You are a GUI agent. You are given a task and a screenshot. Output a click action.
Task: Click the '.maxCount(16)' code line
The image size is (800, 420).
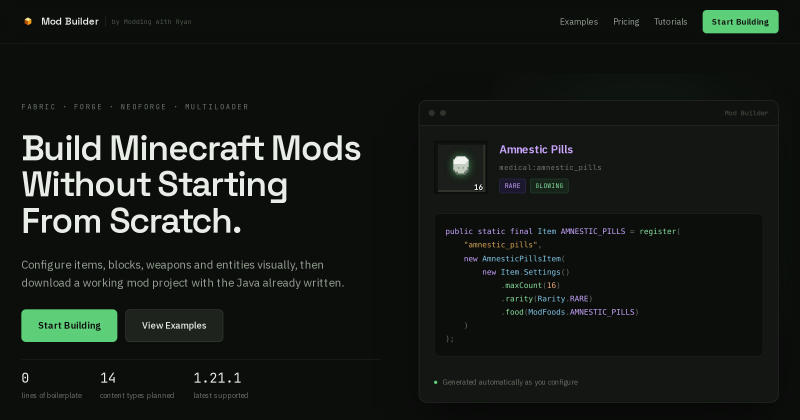(531, 285)
